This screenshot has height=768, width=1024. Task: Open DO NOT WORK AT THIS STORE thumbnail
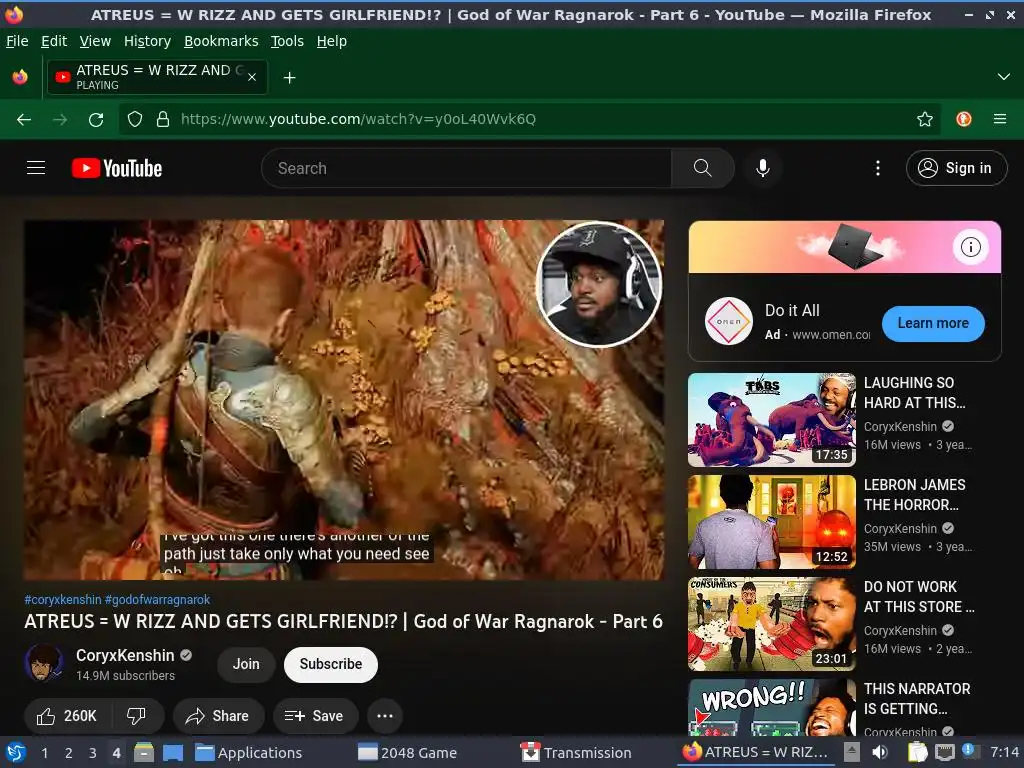click(771, 624)
